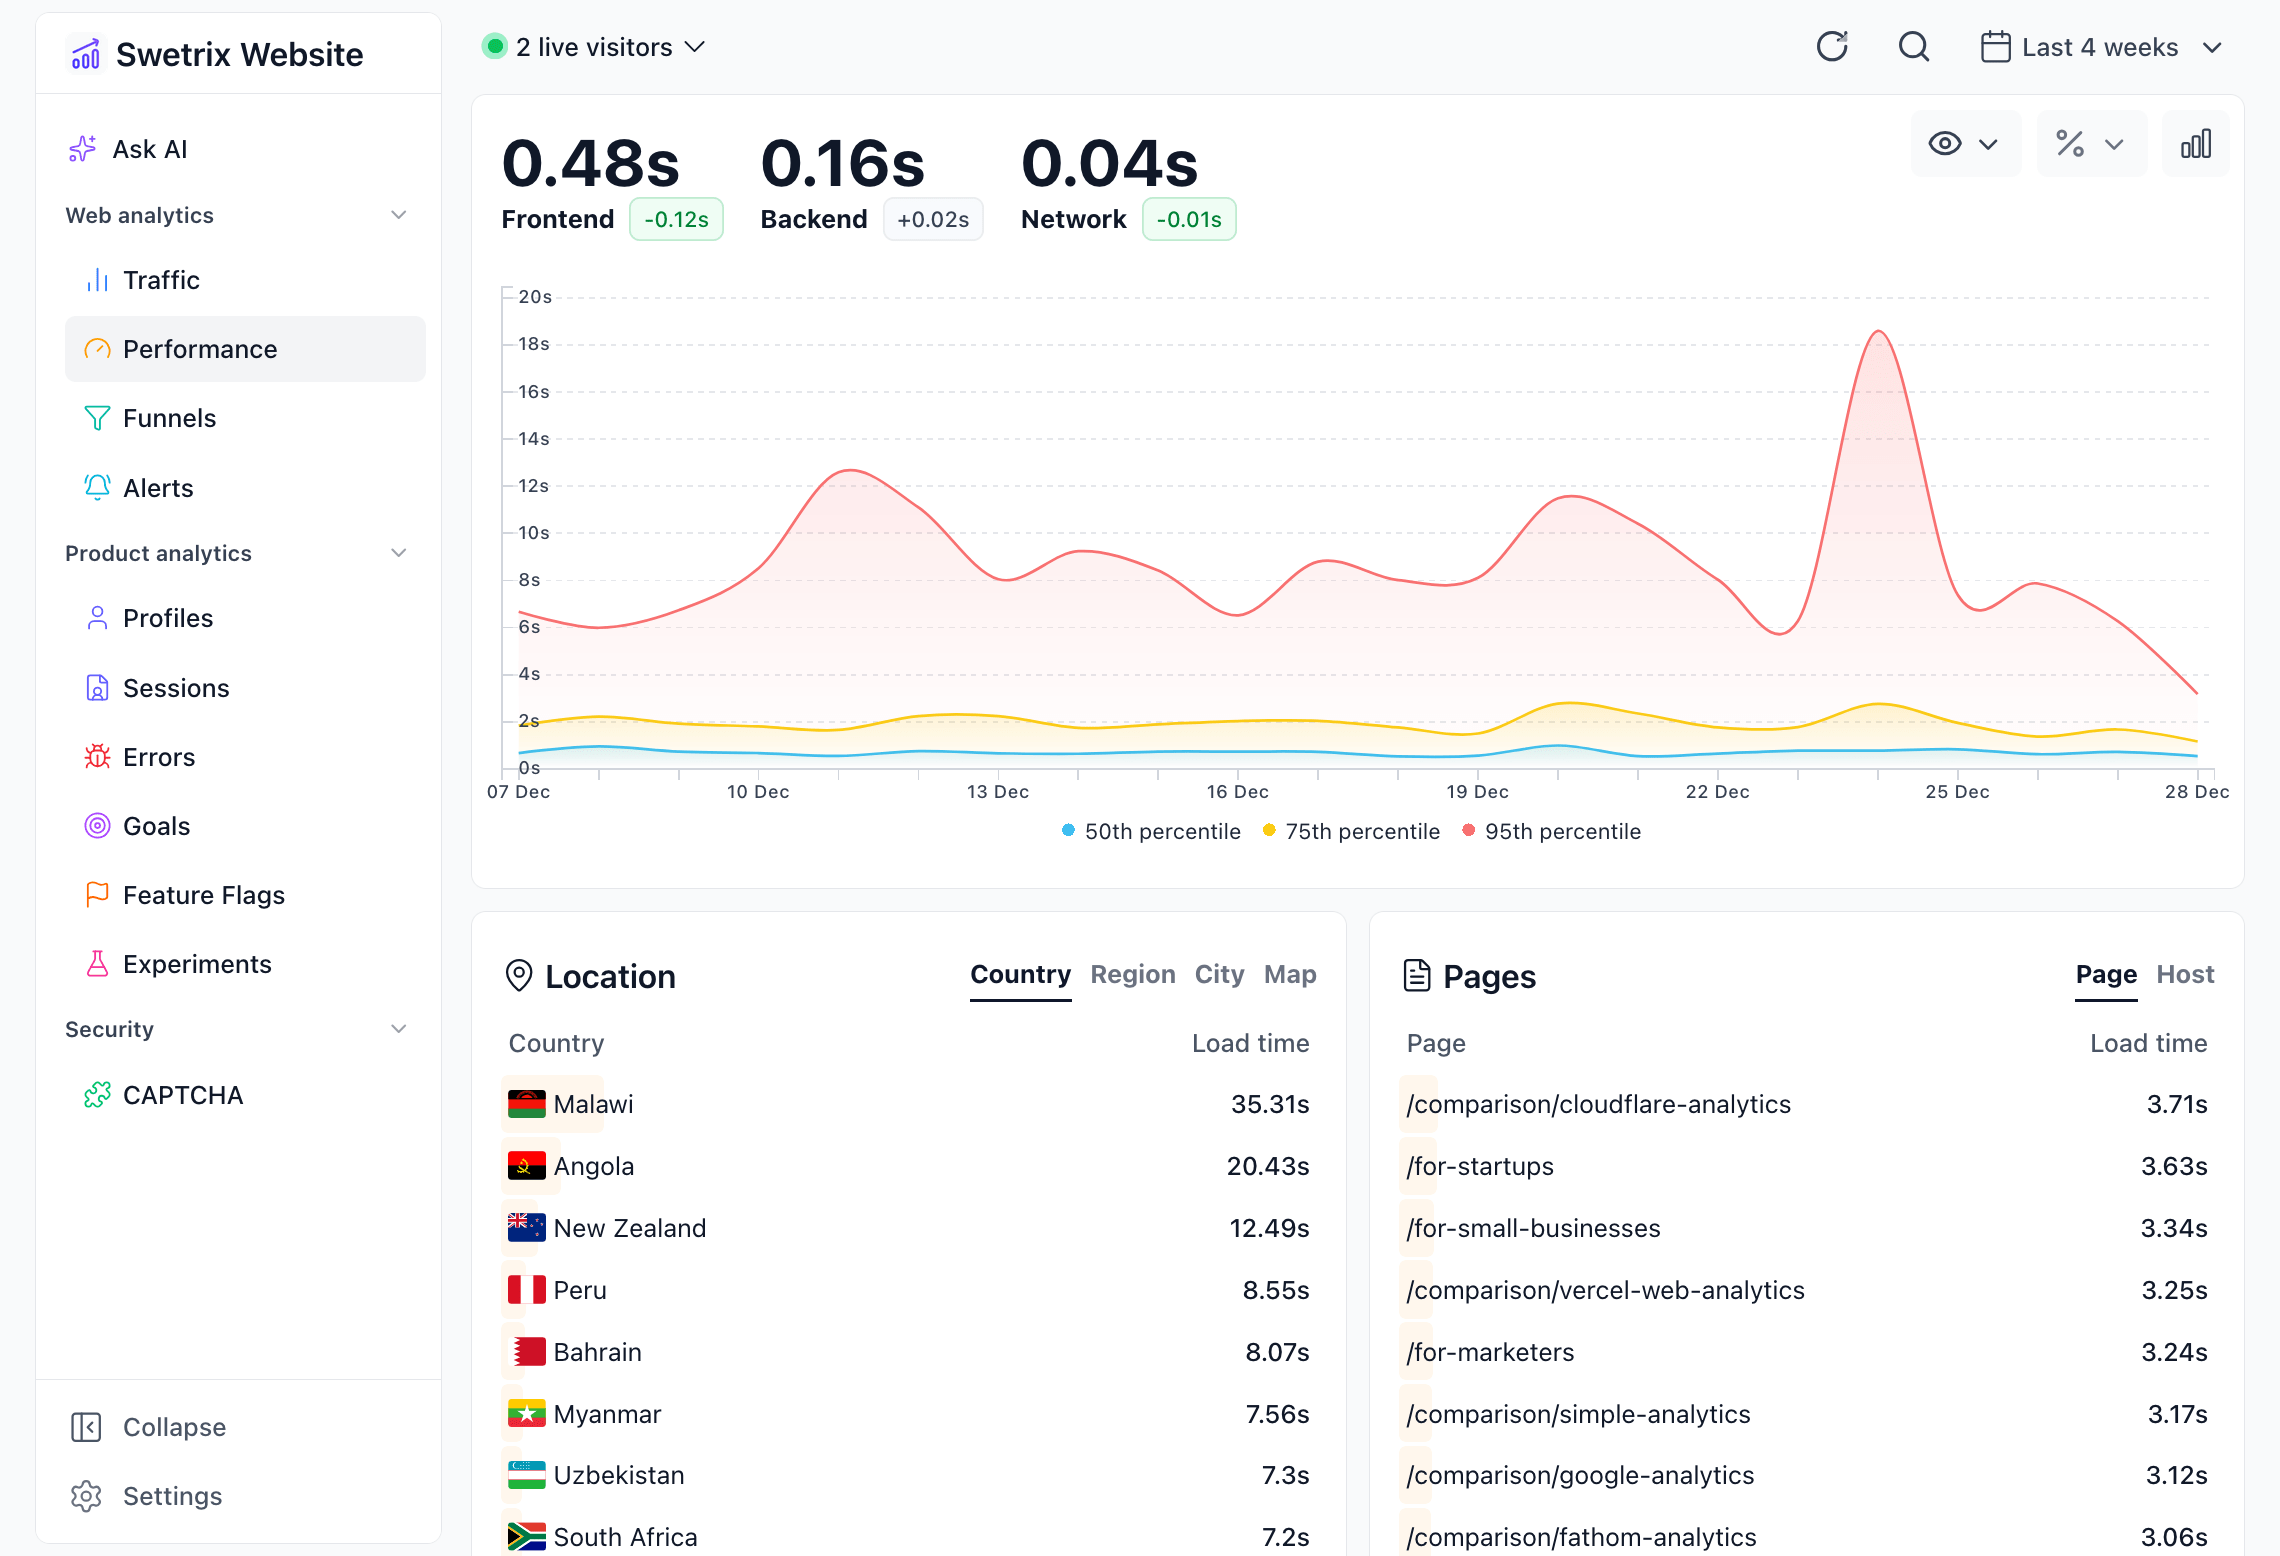Image resolution: width=2280 pixels, height=1556 pixels.
Task: Toggle the 75th percentile legend item
Action: 1351,831
